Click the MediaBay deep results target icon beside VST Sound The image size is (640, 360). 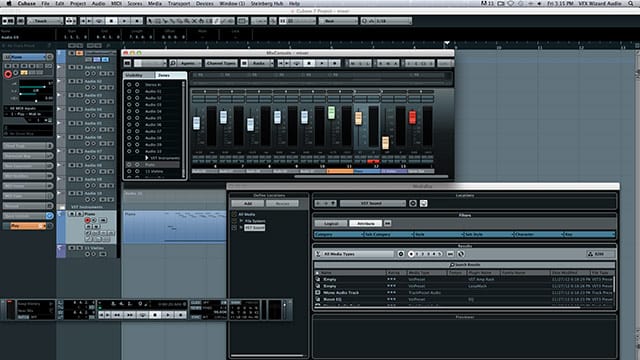coord(413,203)
